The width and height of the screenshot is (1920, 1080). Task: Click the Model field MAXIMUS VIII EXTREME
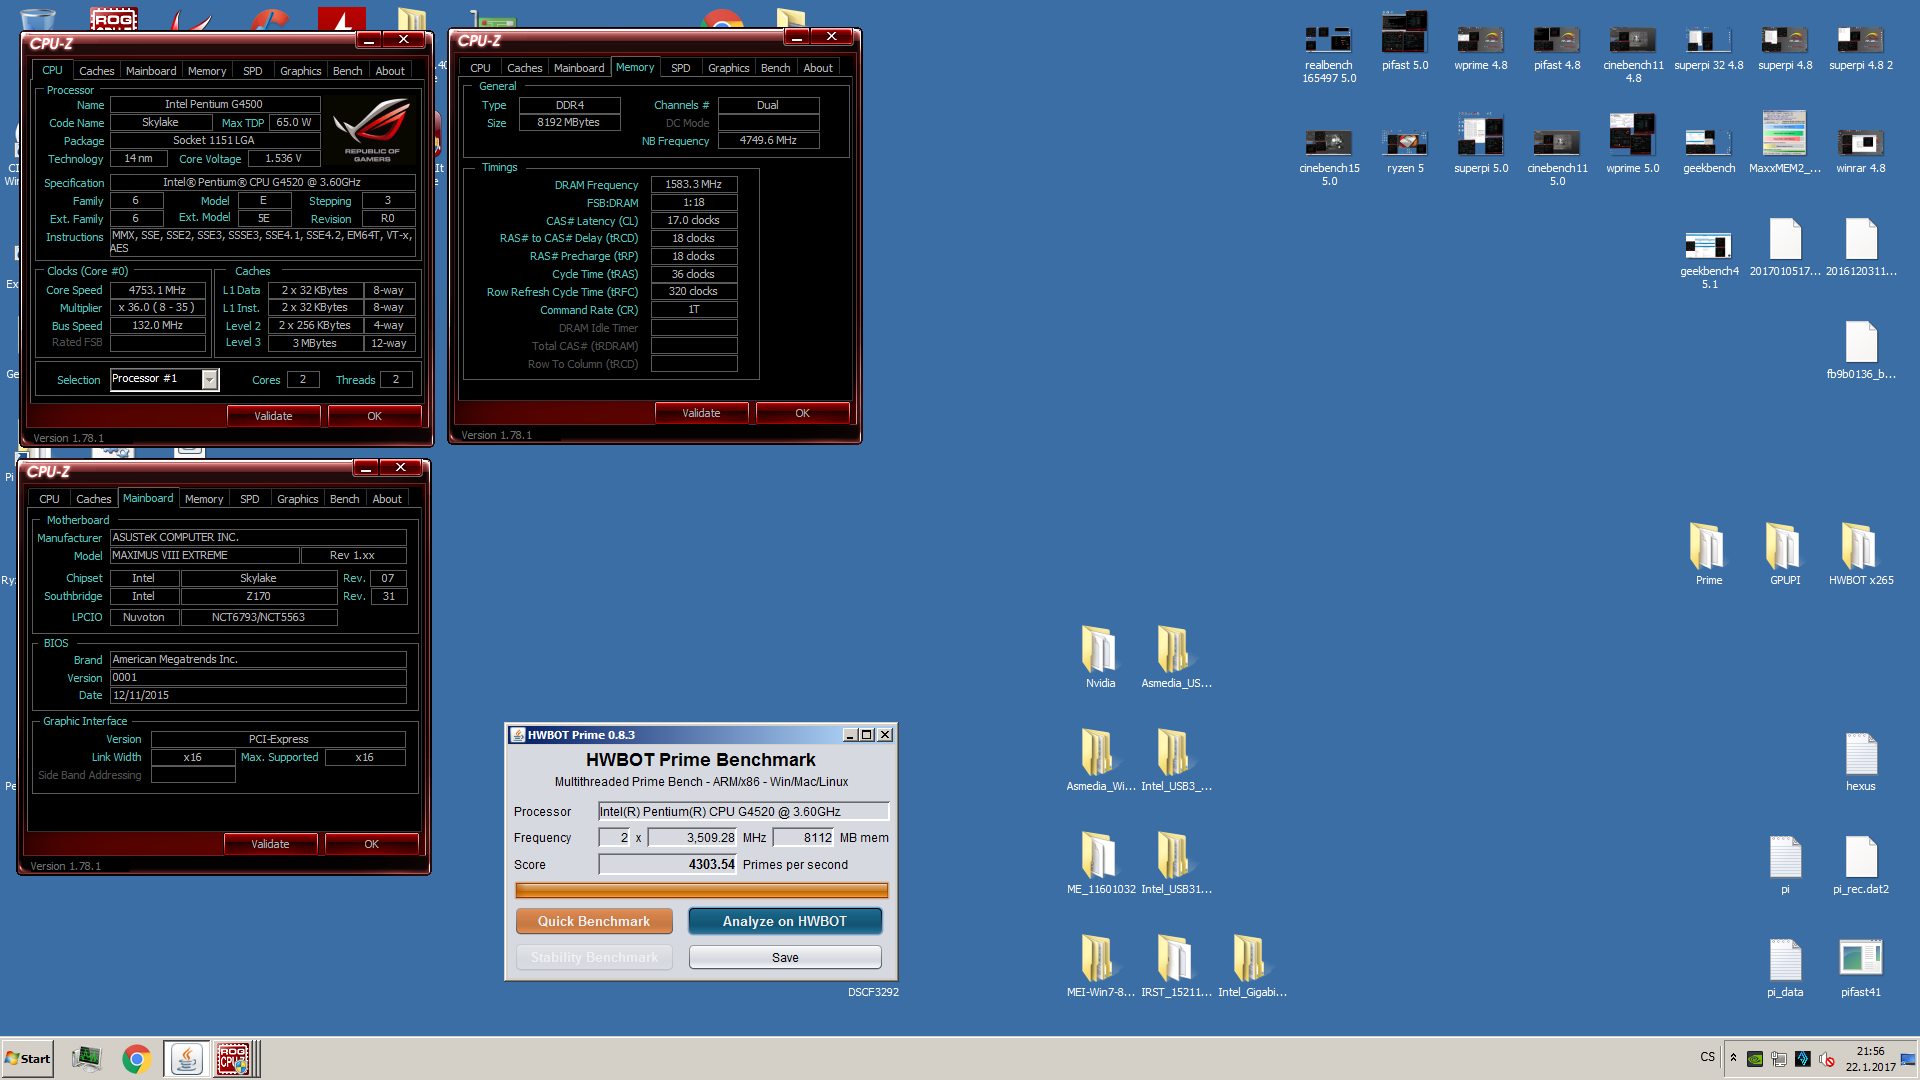(x=205, y=555)
